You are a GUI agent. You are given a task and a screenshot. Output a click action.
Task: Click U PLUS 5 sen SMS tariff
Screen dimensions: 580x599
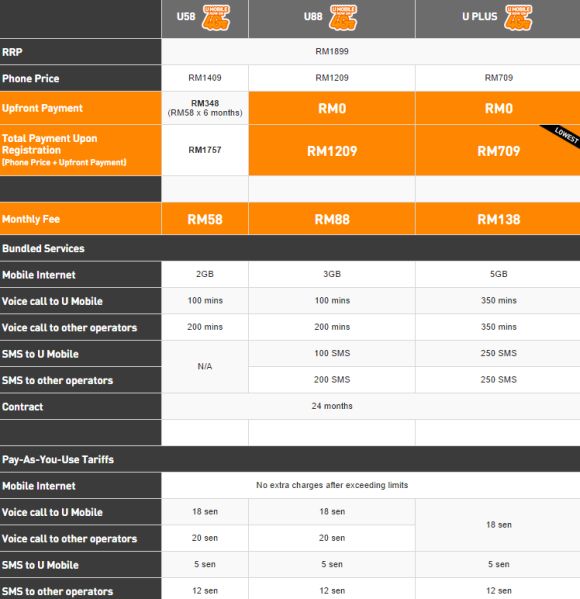click(499, 564)
